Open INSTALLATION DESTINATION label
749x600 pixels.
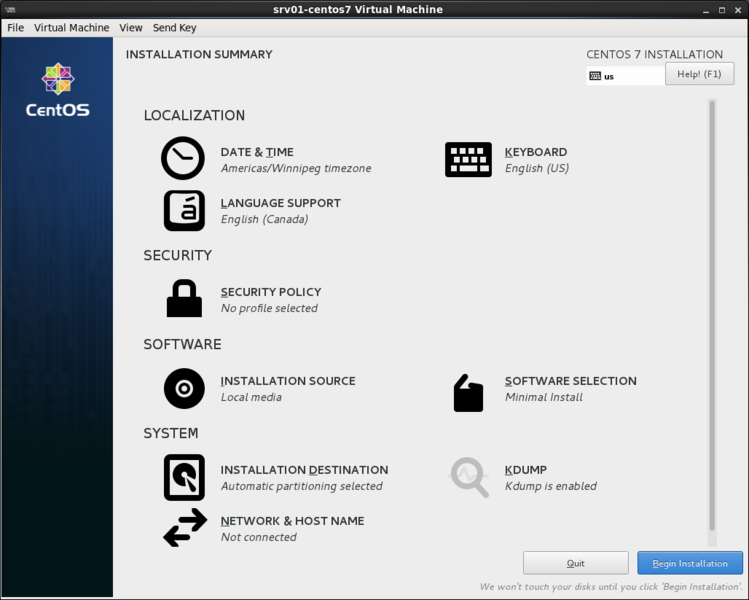[304, 470]
